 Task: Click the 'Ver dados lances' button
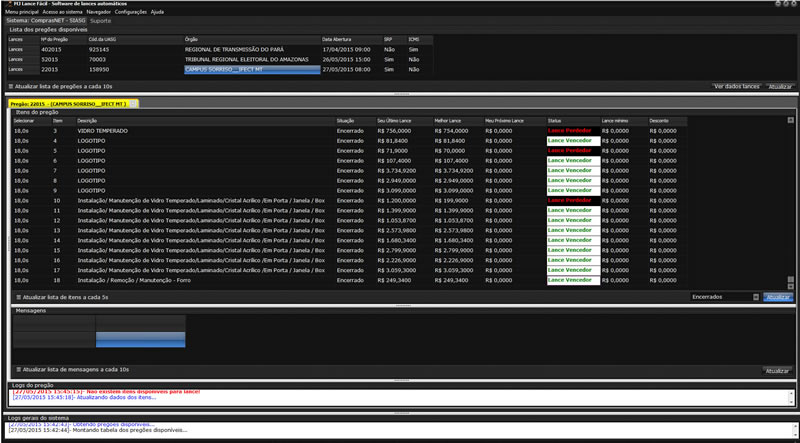point(735,88)
